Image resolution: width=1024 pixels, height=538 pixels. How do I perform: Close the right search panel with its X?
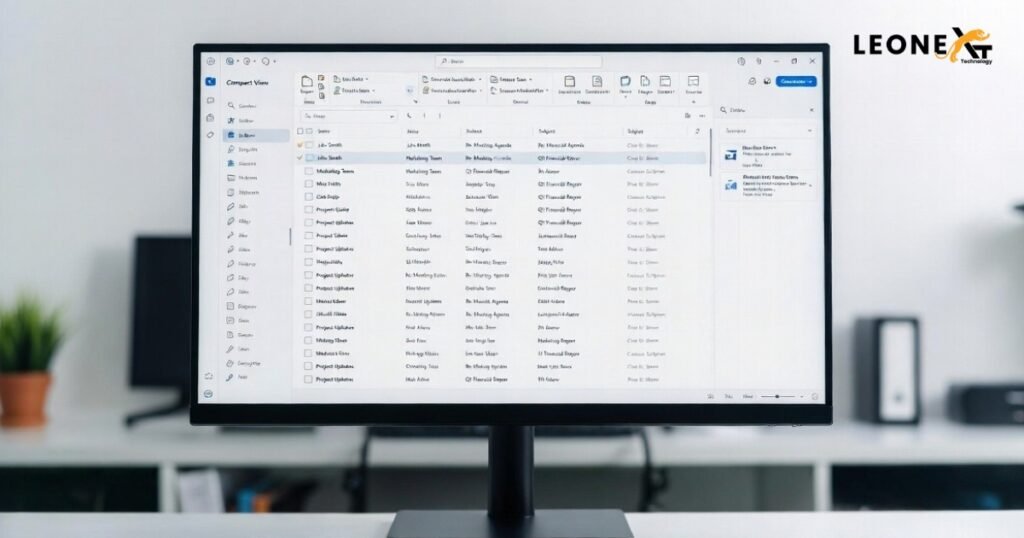pyautogui.click(x=812, y=110)
